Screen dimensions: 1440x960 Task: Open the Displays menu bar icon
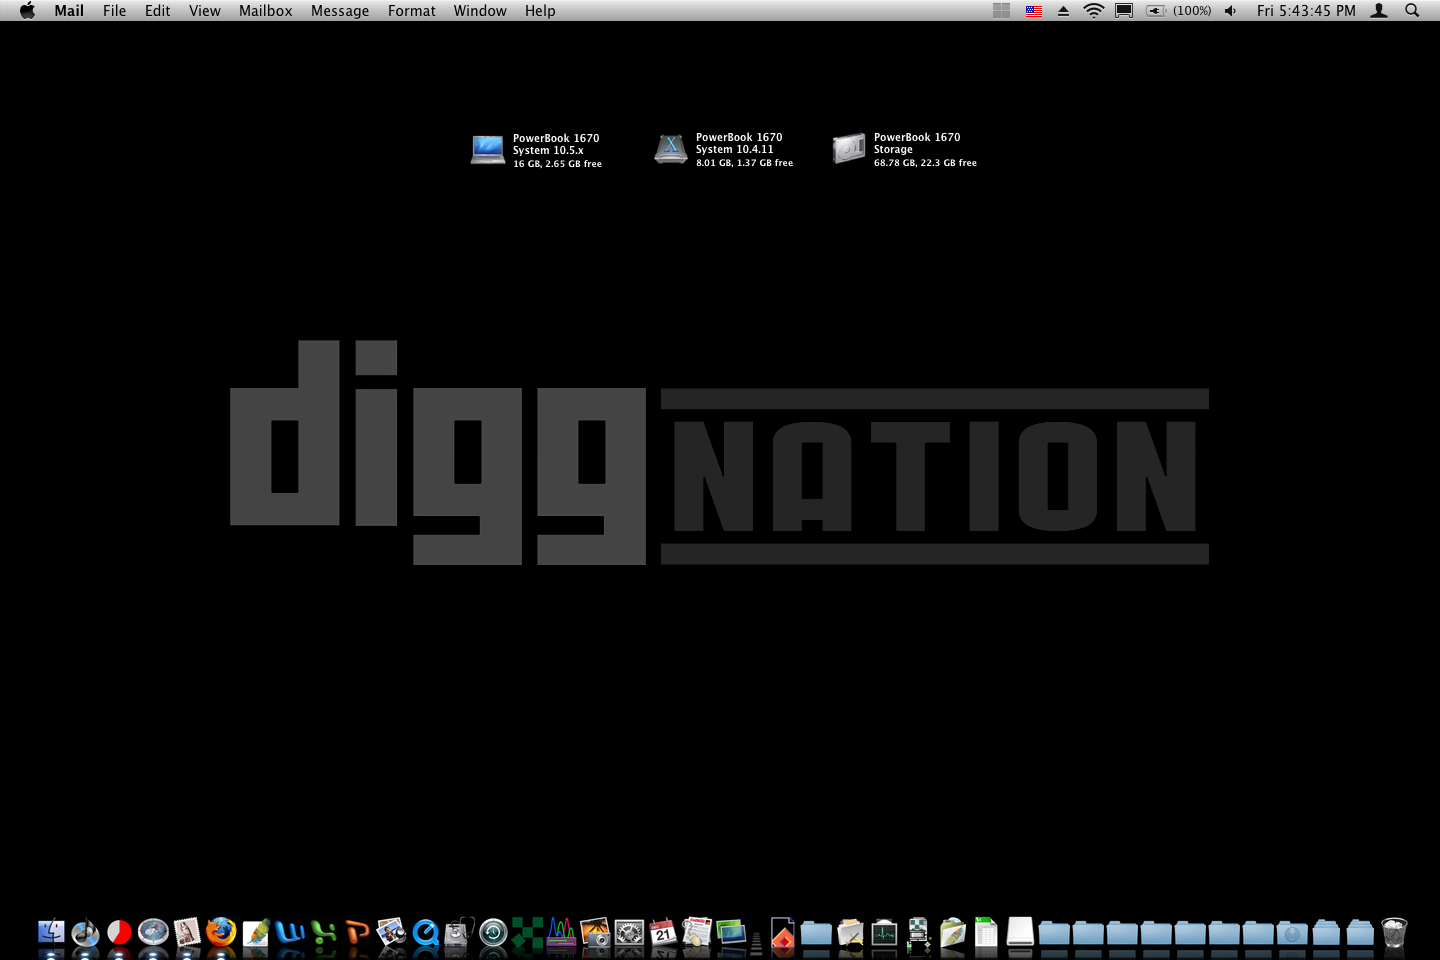(1124, 10)
